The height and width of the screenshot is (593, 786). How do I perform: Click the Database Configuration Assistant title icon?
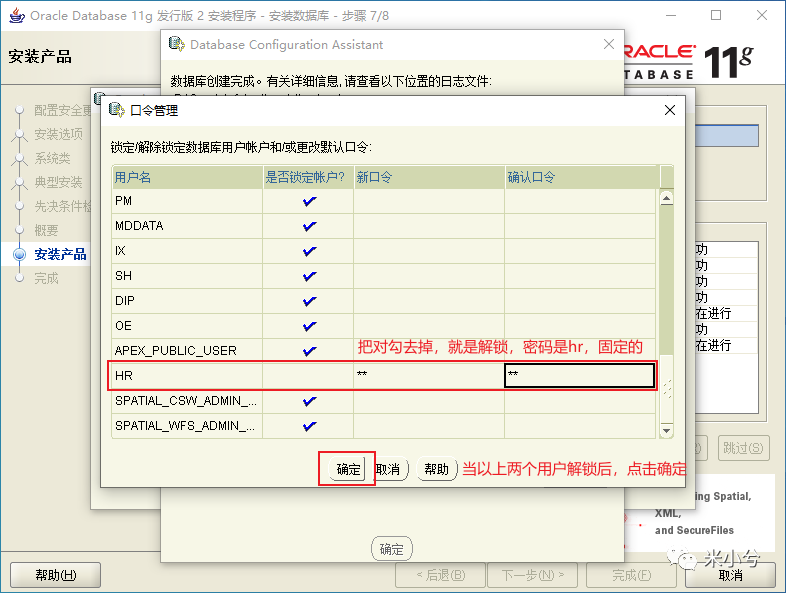coord(176,44)
